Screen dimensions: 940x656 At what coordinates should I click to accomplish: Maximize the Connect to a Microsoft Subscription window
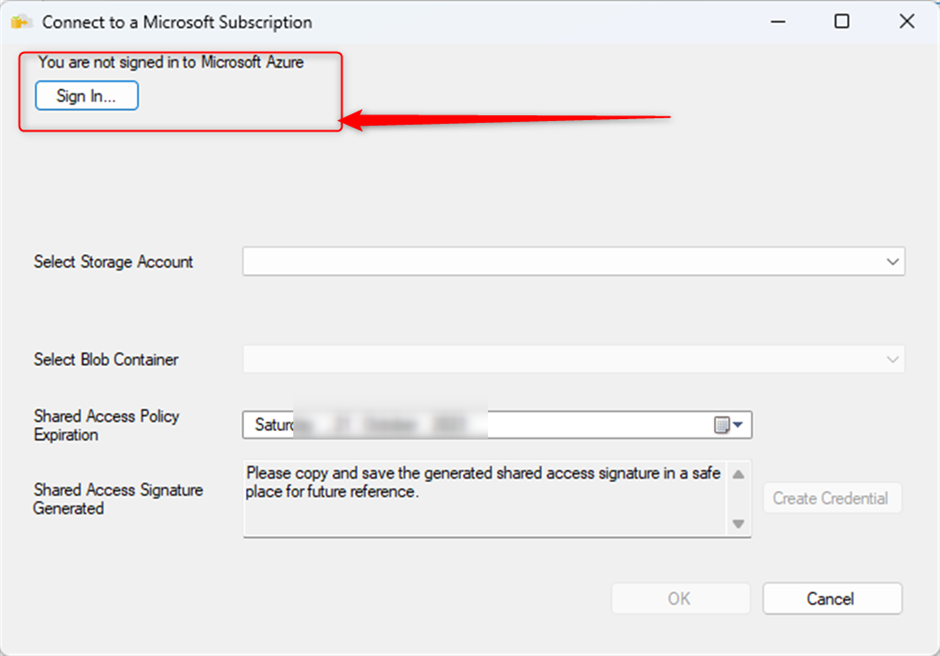click(842, 22)
